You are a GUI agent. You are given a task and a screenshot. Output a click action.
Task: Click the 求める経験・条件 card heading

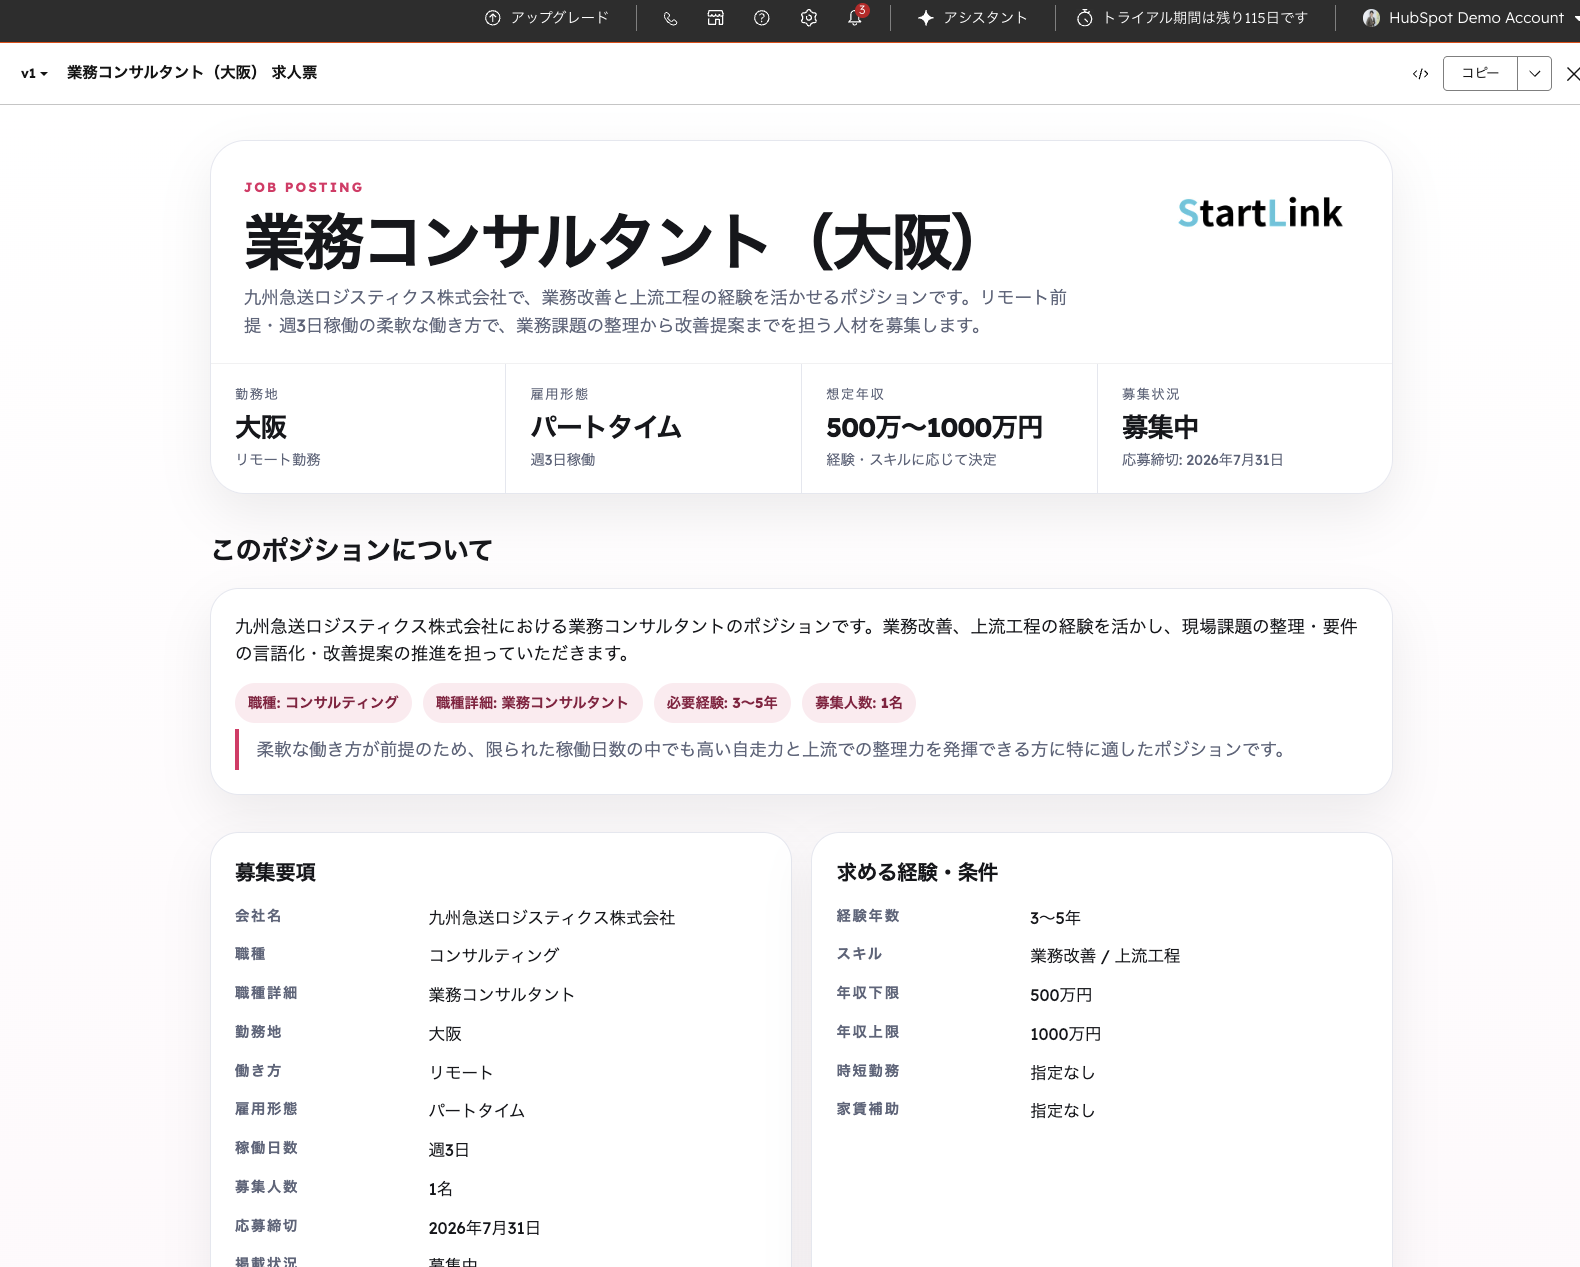click(917, 872)
